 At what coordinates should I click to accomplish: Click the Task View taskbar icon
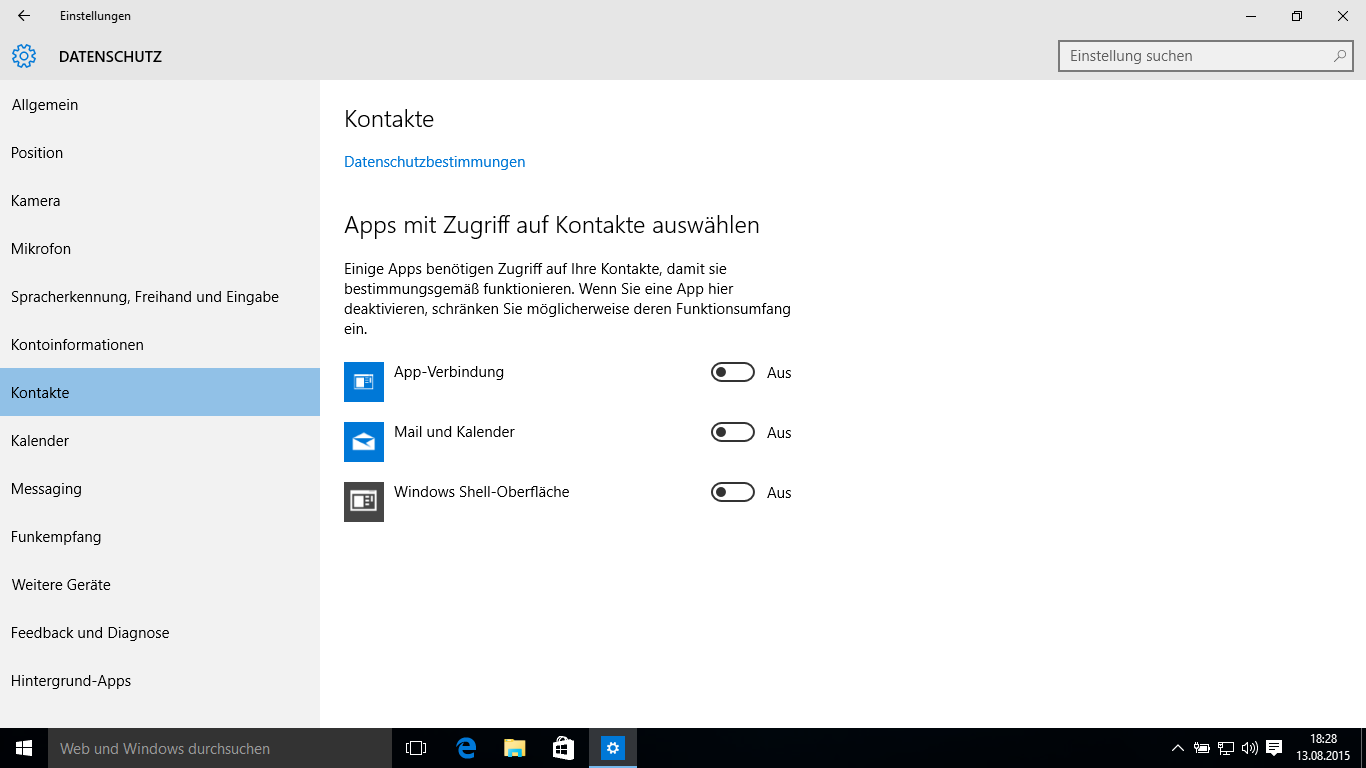pyautogui.click(x=416, y=748)
